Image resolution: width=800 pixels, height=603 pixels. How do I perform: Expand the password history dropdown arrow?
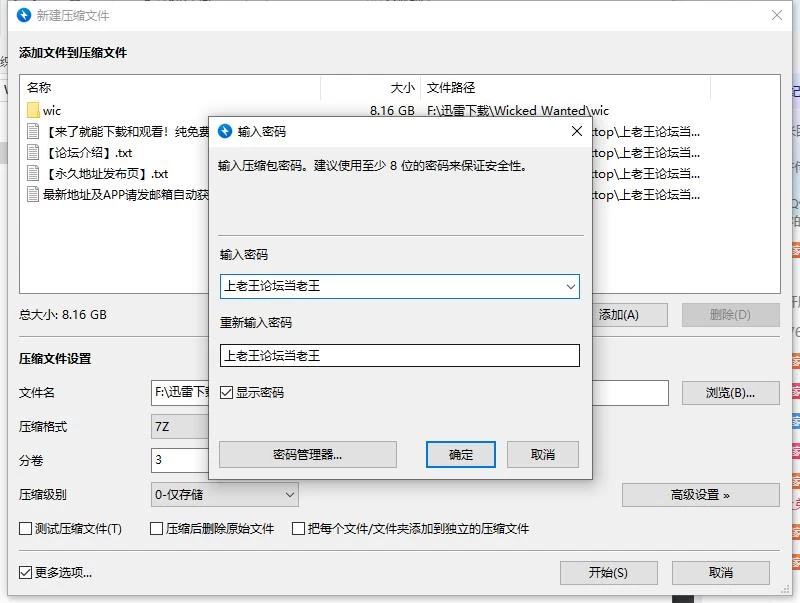pos(570,287)
